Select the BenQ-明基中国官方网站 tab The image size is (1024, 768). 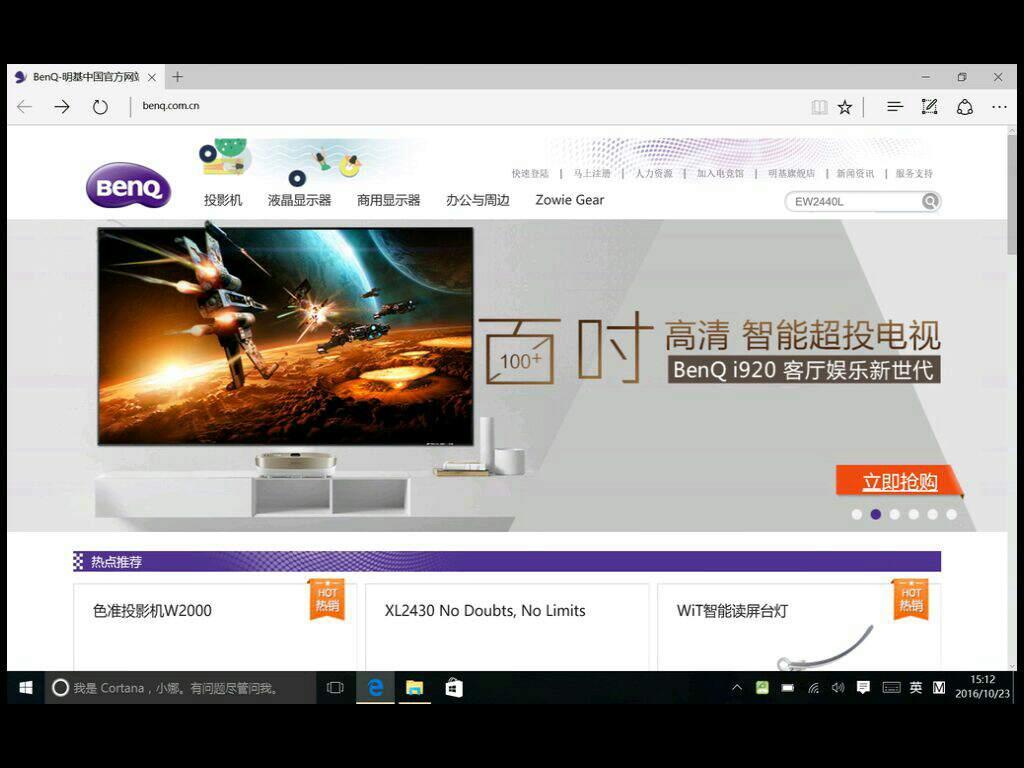(x=86, y=77)
